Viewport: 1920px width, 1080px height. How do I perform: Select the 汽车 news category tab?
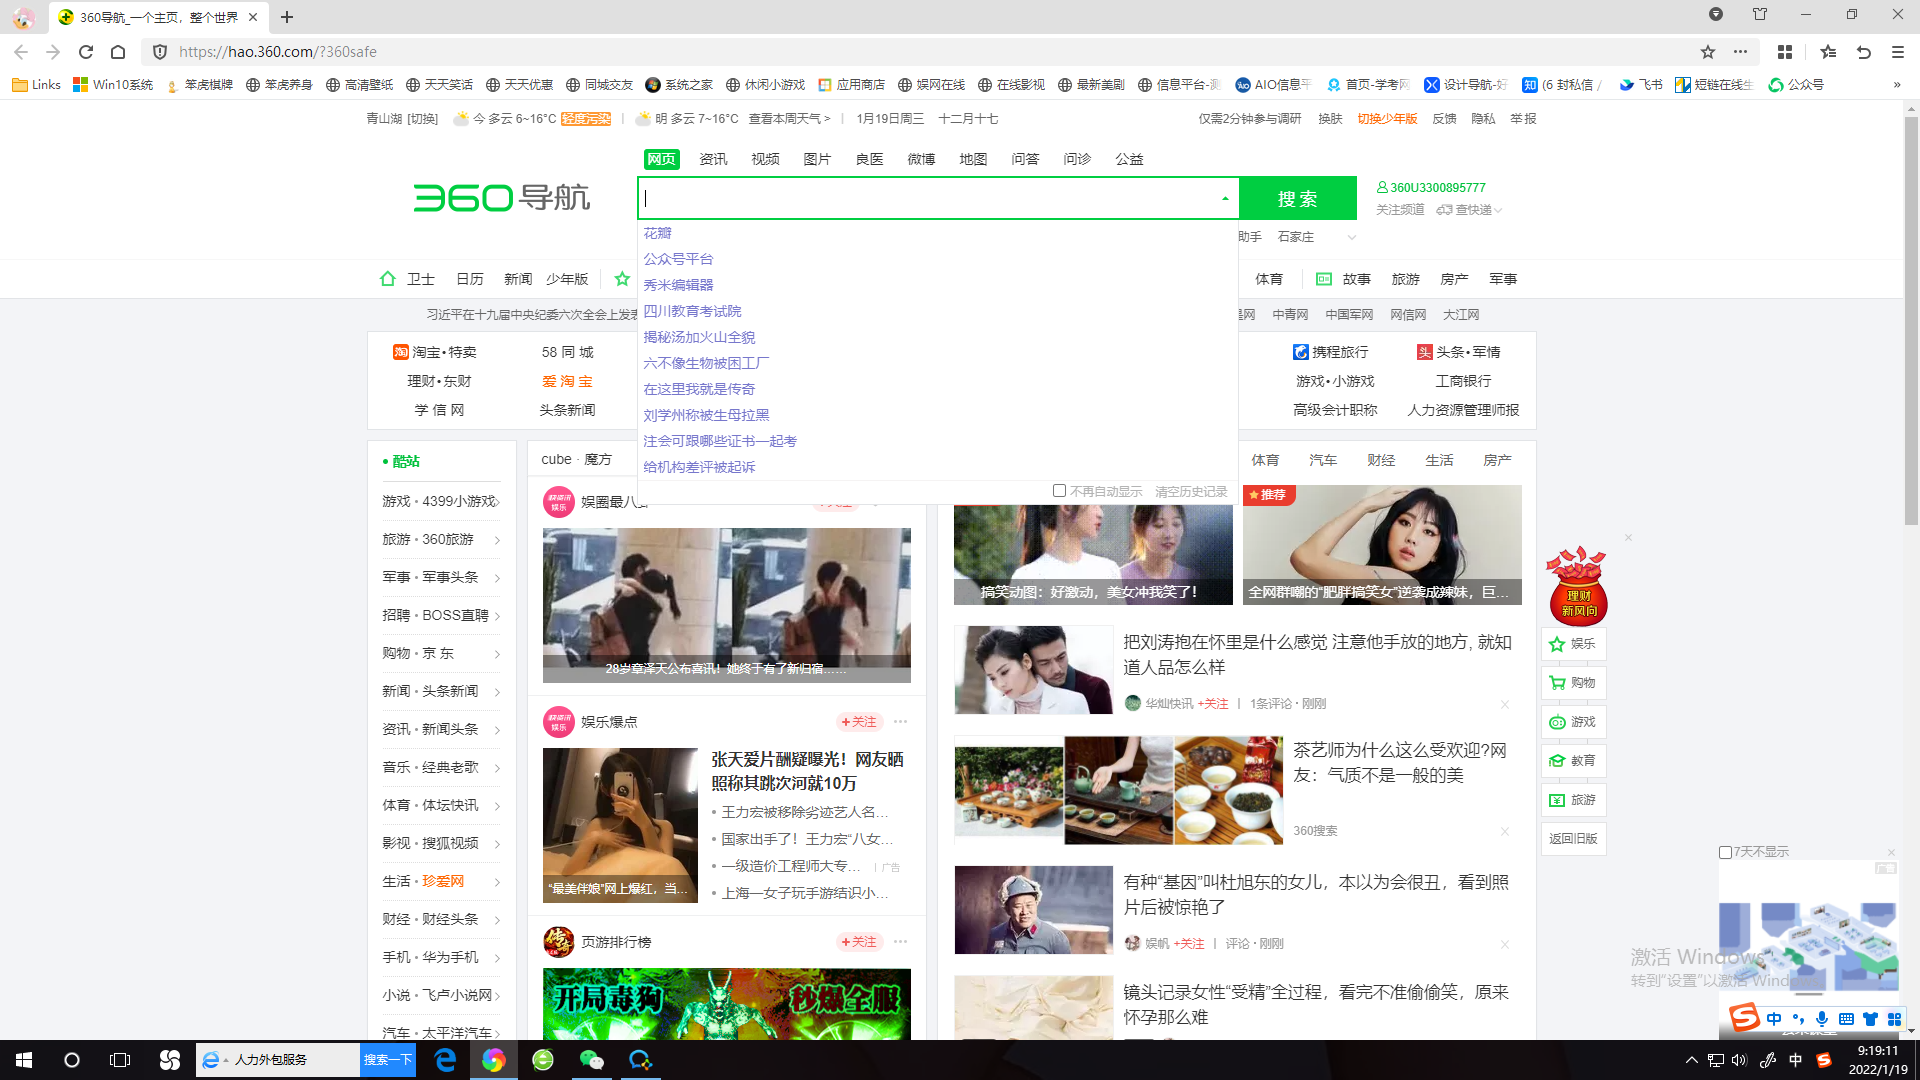click(1323, 460)
